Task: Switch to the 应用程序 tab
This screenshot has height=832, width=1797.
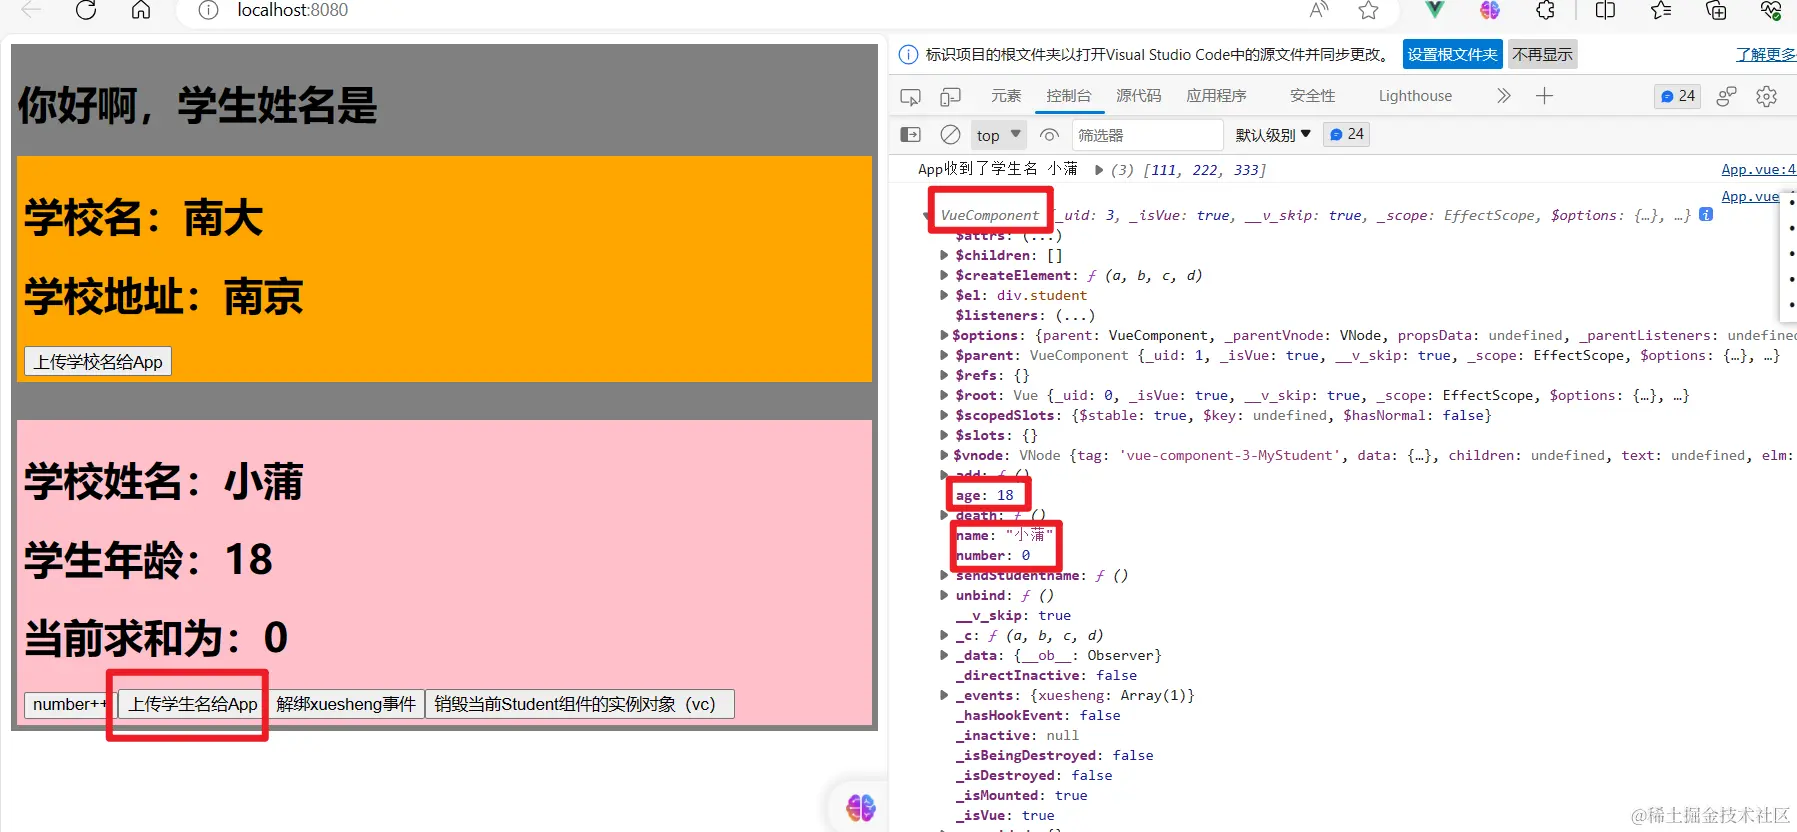Action: [1216, 96]
